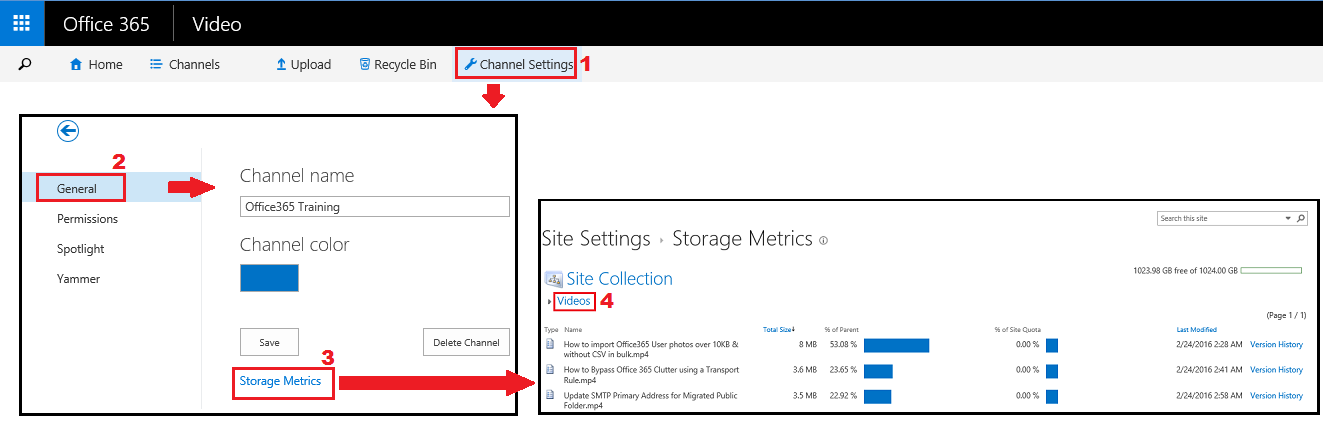Viewport: 1323px width, 422px height.
Task: Open Channel Settings
Action: (518, 64)
